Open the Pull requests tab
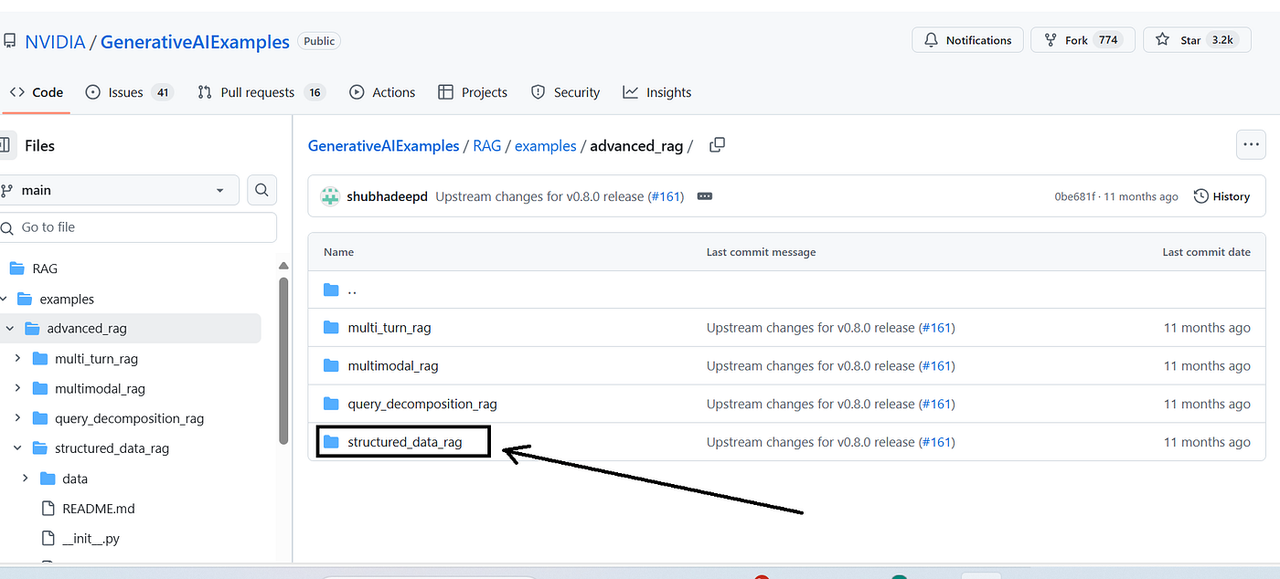Image resolution: width=1280 pixels, height=579 pixels. [261, 92]
